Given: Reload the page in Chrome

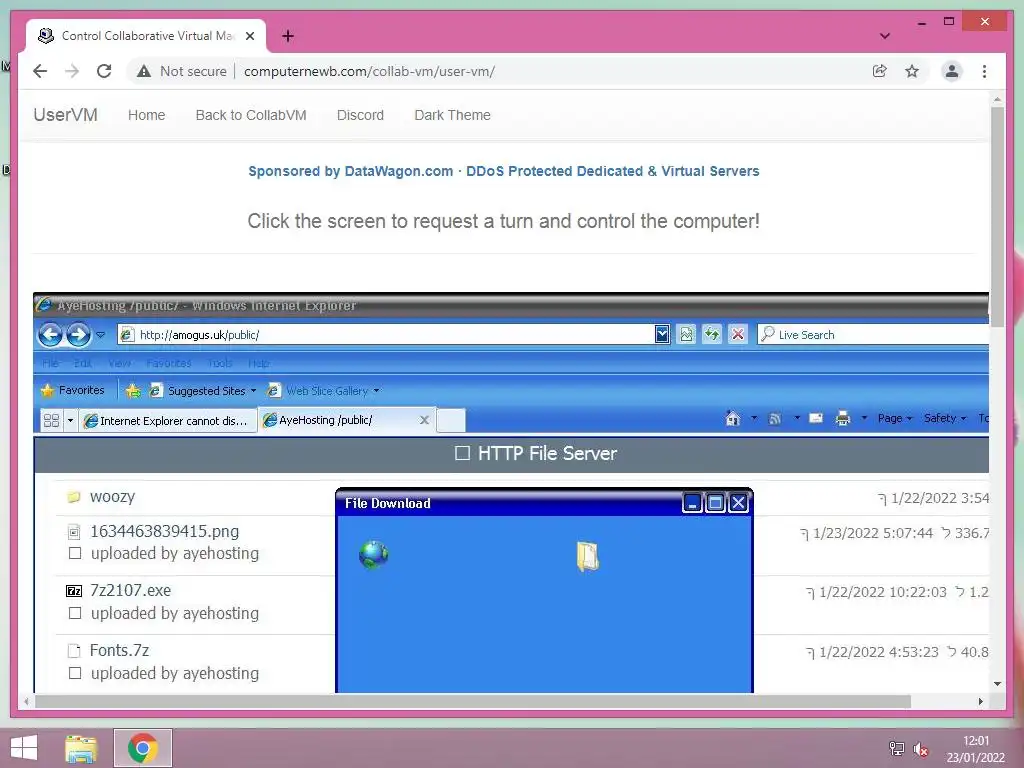Looking at the screenshot, I should pos(104,71).
